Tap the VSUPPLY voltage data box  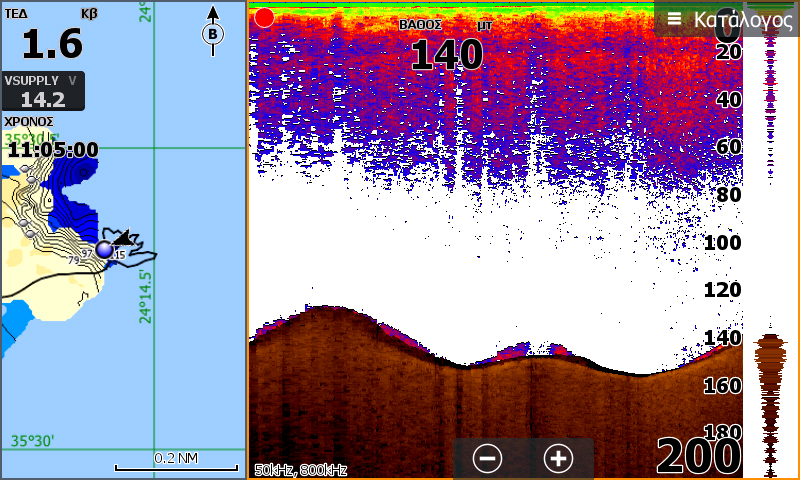pos(43,91)
